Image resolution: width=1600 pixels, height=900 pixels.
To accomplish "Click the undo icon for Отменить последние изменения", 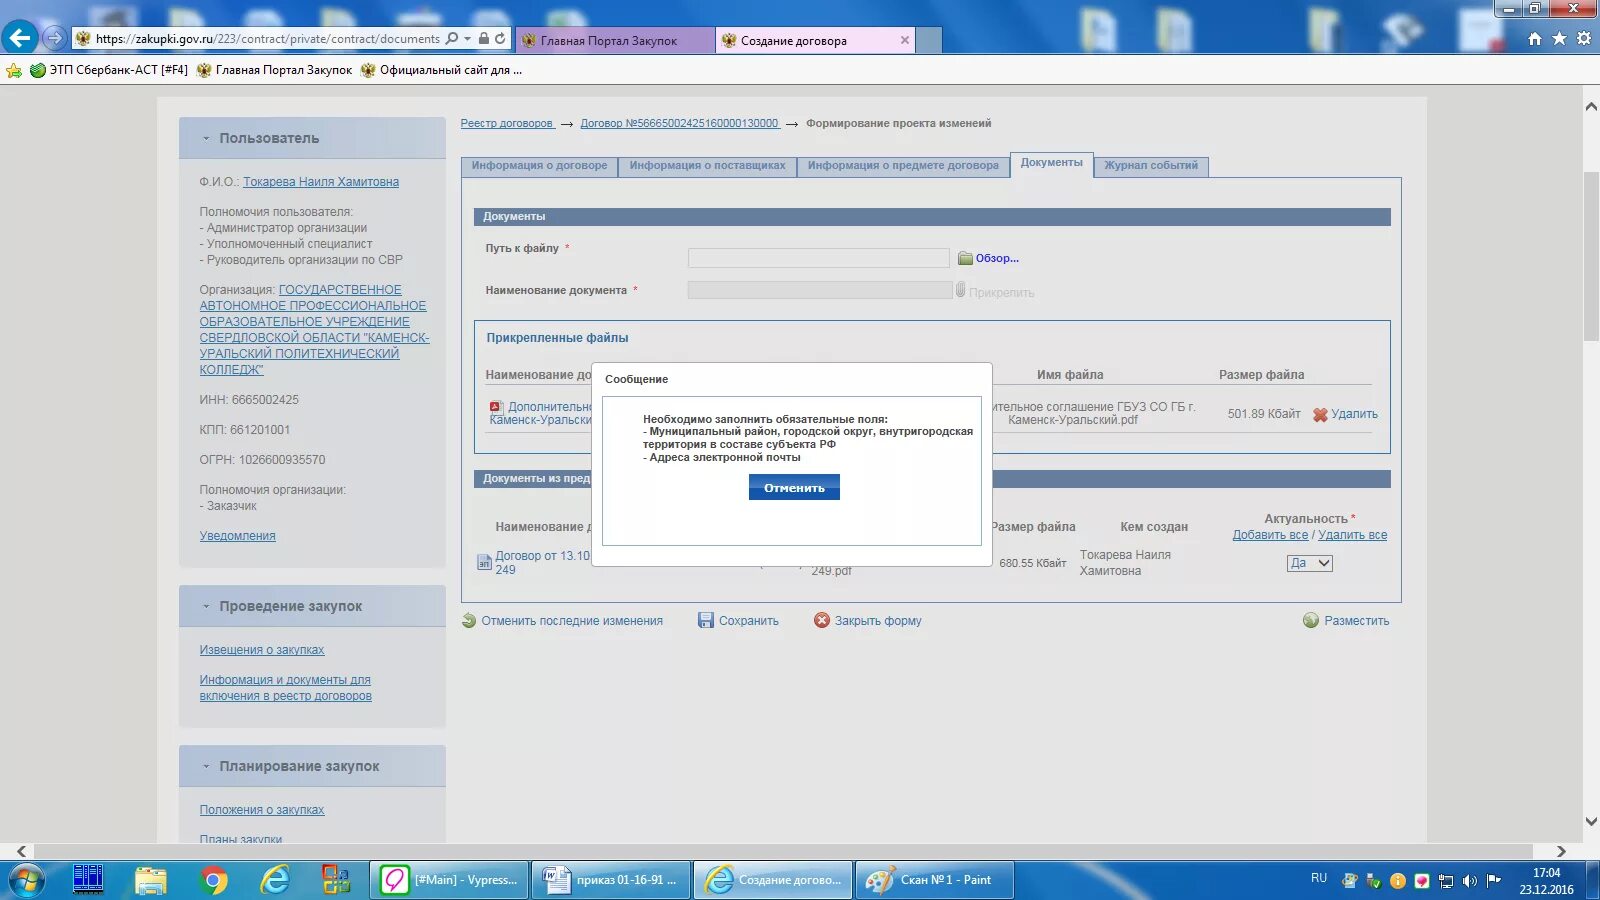I will [x=469, y=620].
